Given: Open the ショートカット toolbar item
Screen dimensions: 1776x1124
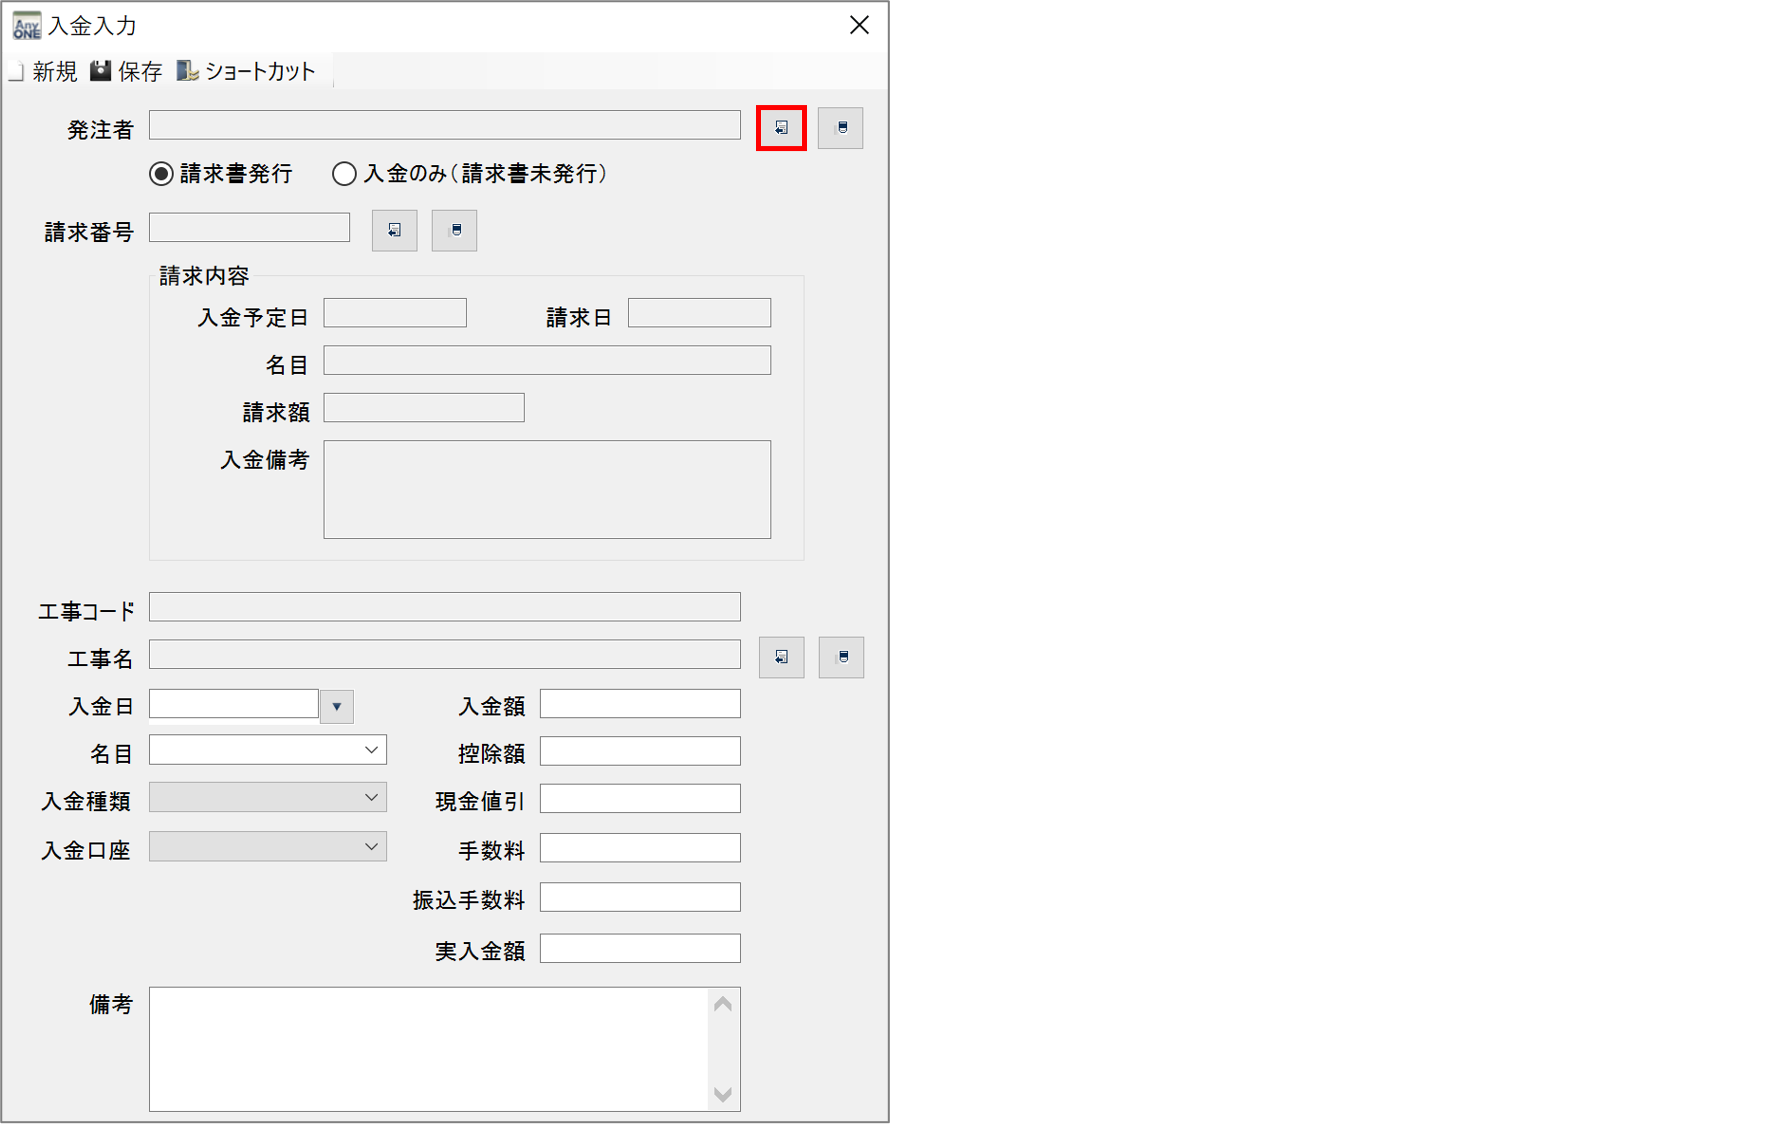Looking at the screenshot, I should (x=246, y=71).
